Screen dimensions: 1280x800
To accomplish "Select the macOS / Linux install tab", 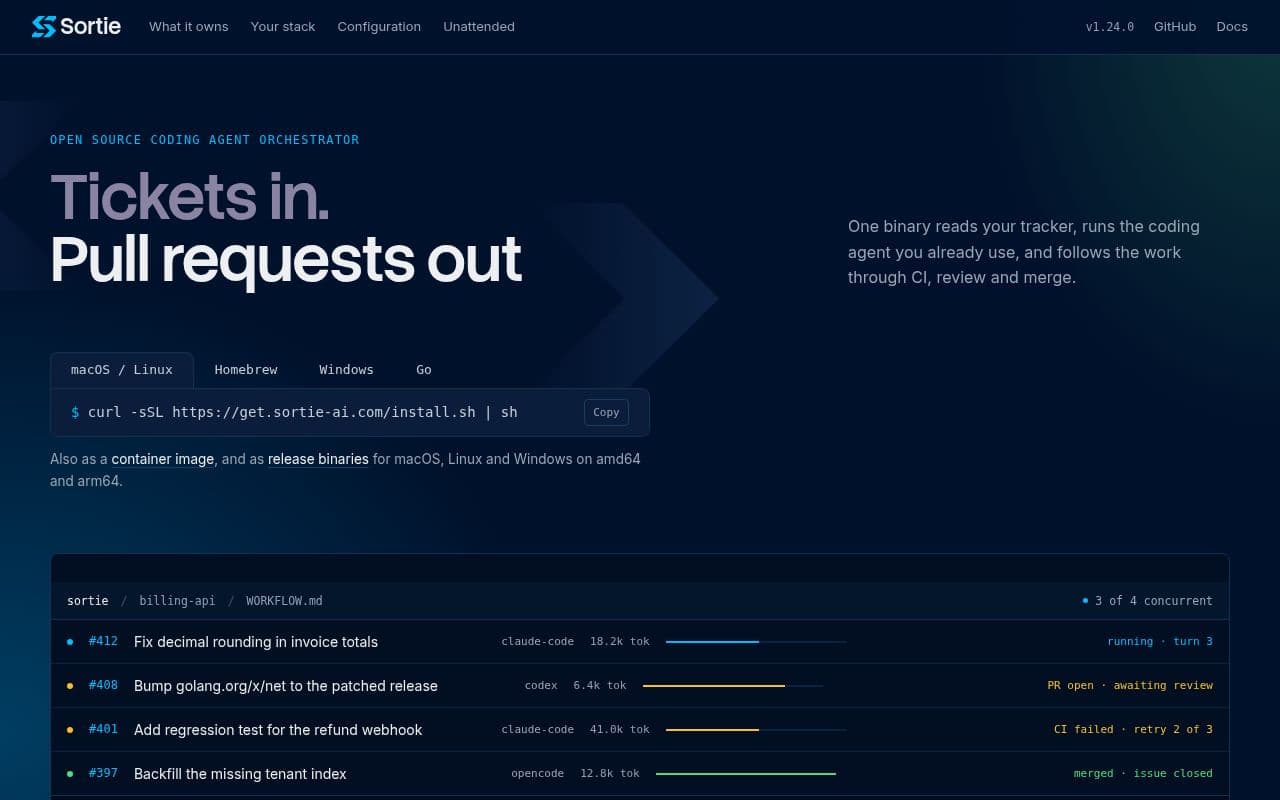I will [x=122, y=370].
